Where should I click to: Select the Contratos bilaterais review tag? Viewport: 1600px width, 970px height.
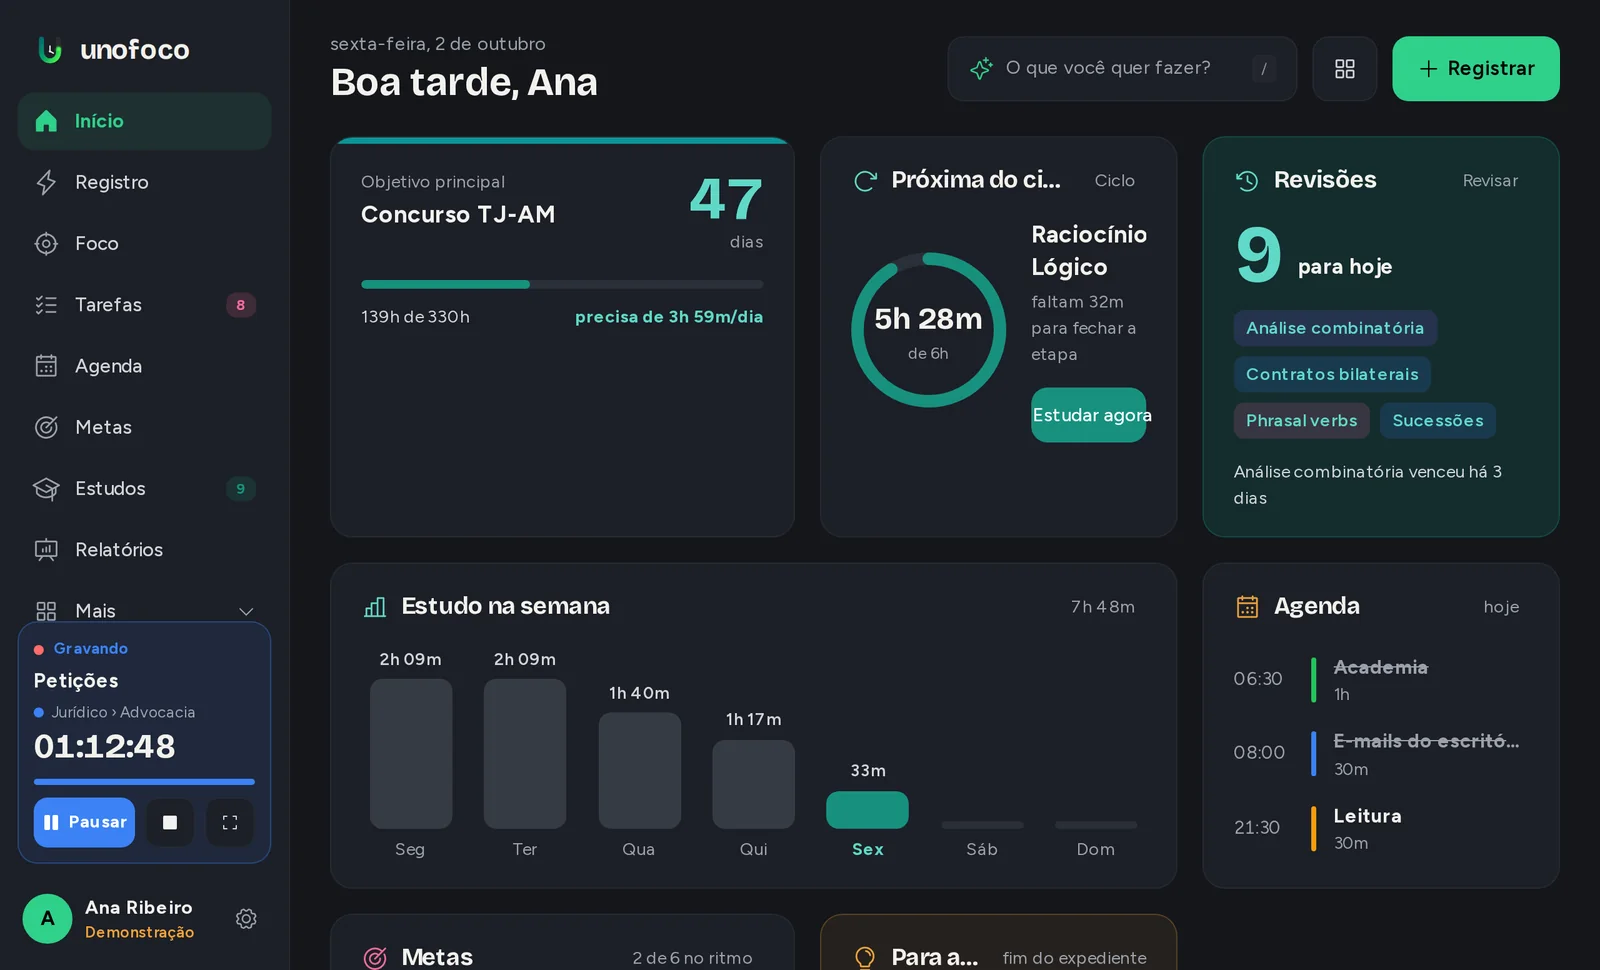pyautogui.click(x=1332, y=374)
